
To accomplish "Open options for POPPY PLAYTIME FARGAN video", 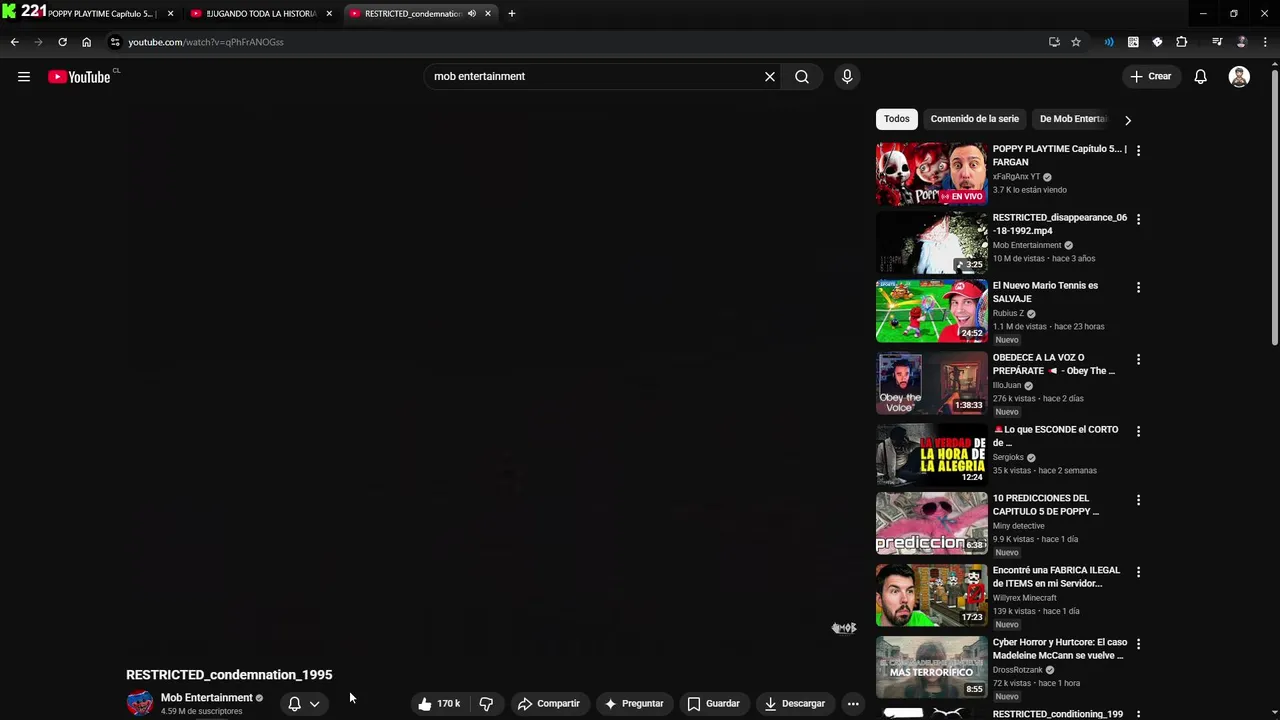I will 1138,151.
